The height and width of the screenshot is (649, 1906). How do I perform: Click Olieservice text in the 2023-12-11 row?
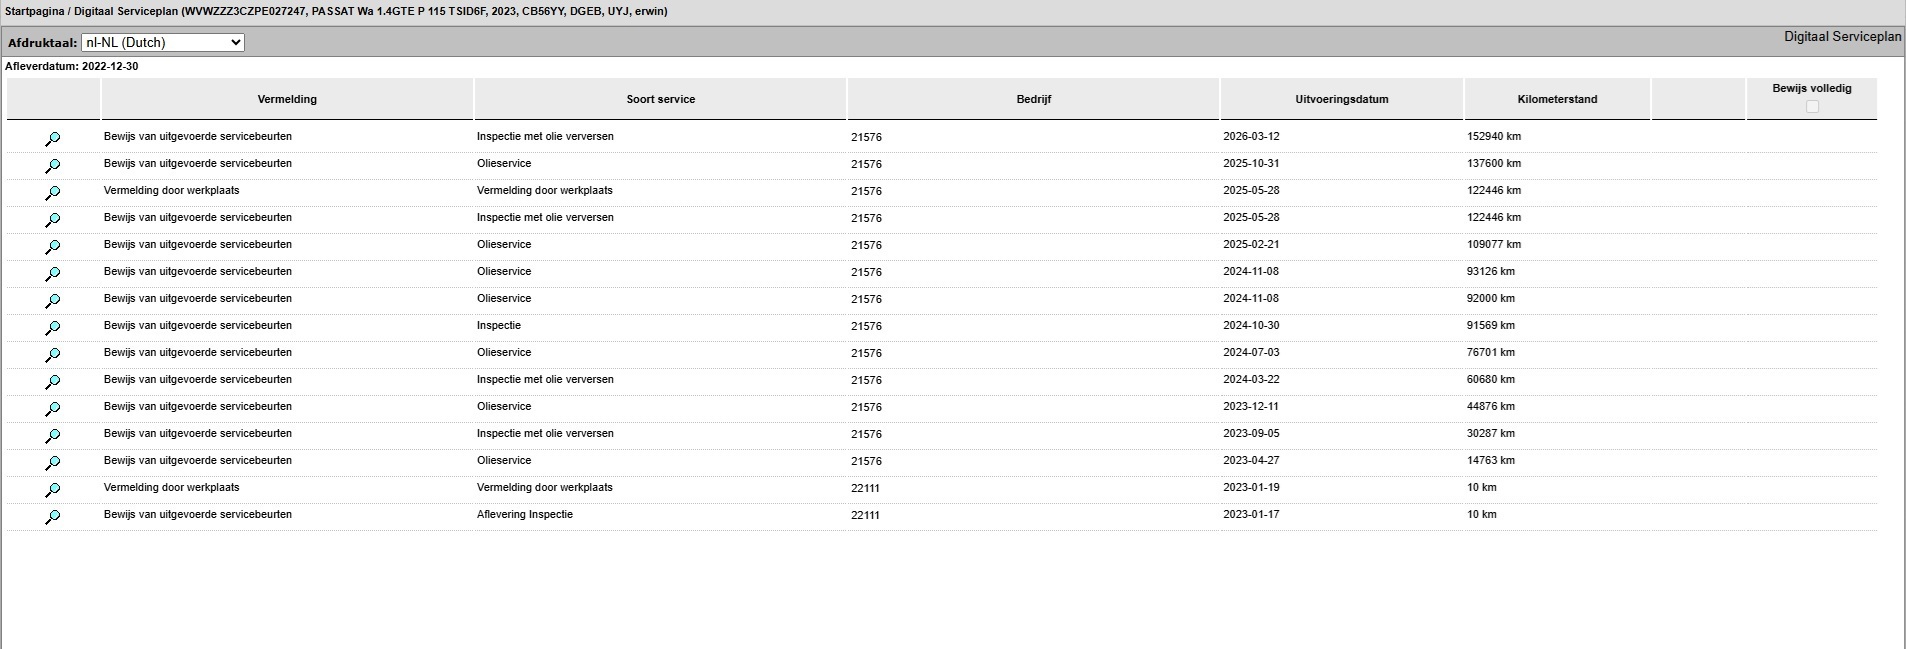coord(504,406)
